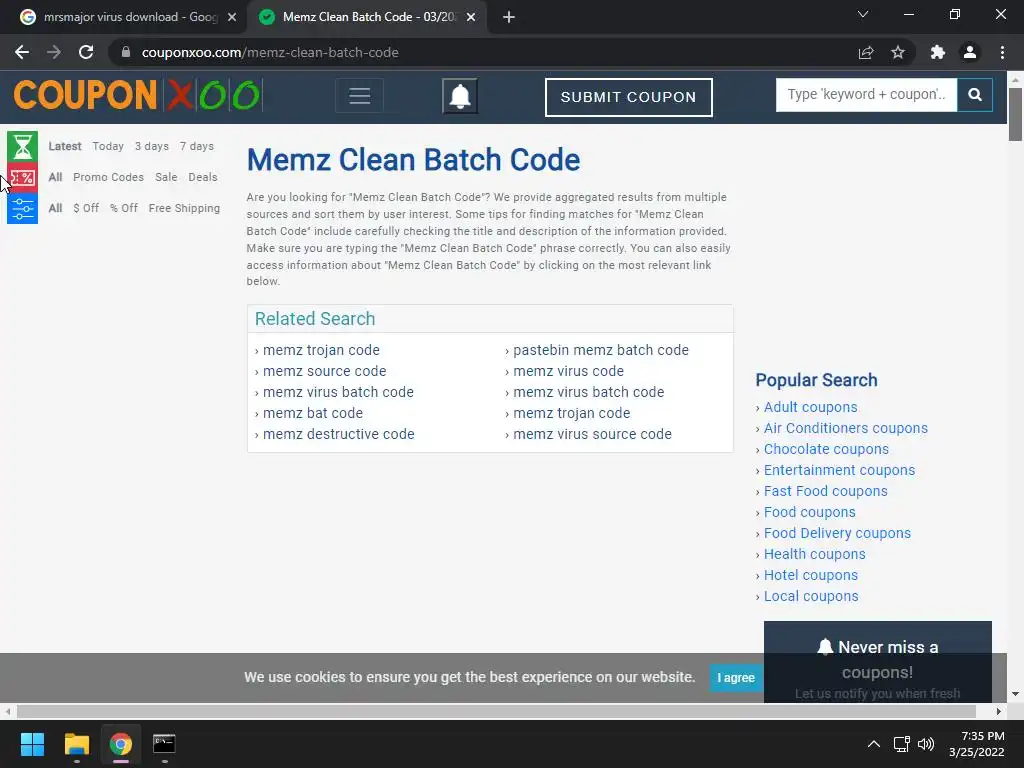Open Adult coupons link

pyautogui.click(x=810, y=407)
